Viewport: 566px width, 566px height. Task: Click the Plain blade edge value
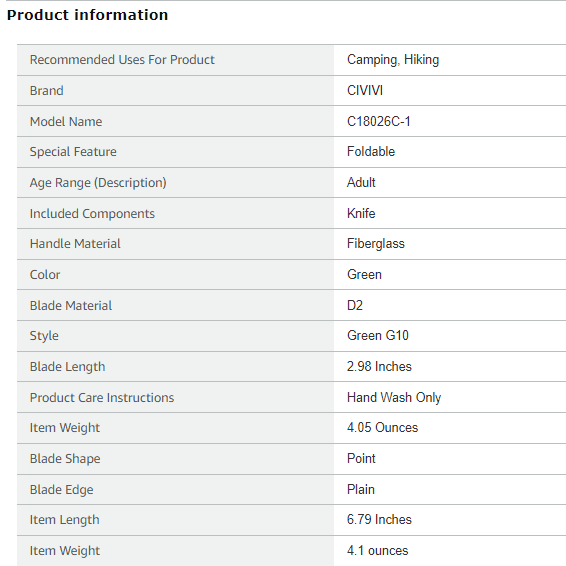pyautogui.click(x=361, y=489)
